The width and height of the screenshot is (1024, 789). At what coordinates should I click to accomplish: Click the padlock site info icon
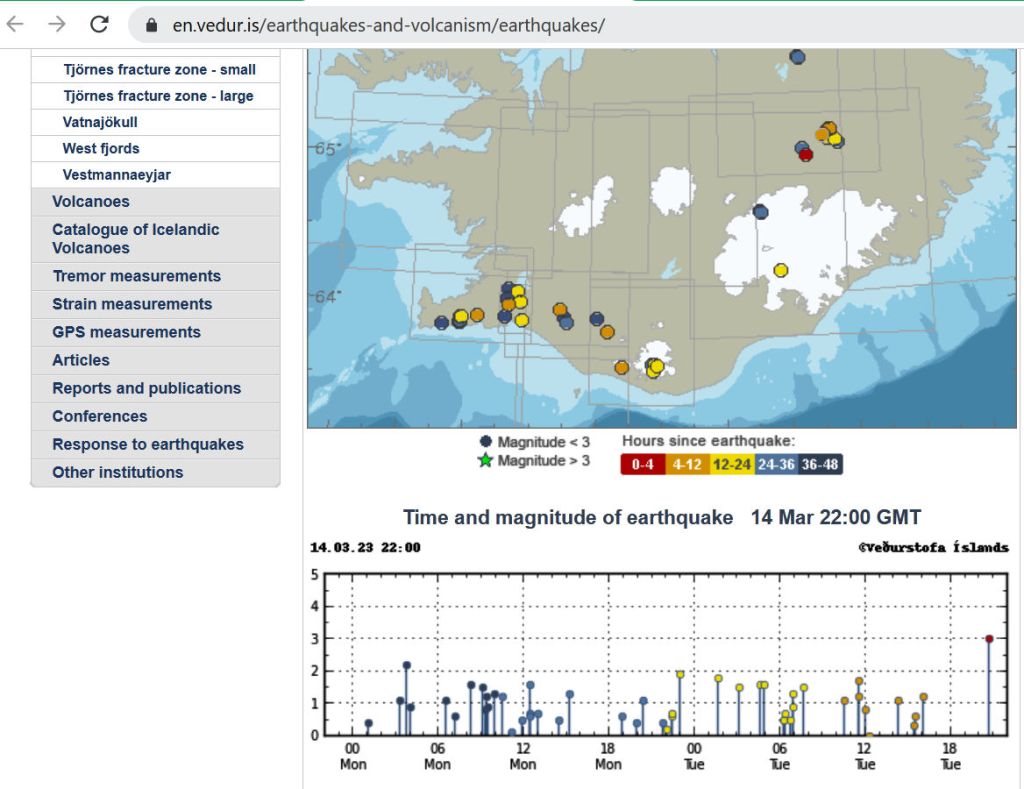pos(152,25)
